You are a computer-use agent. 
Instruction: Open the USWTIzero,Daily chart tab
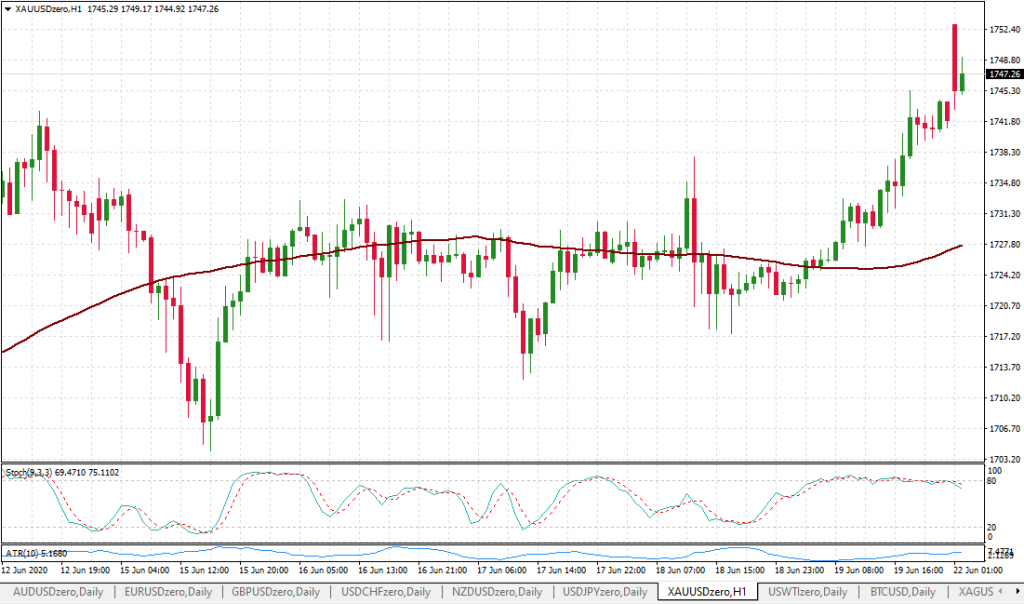click(x=808, y=592)
